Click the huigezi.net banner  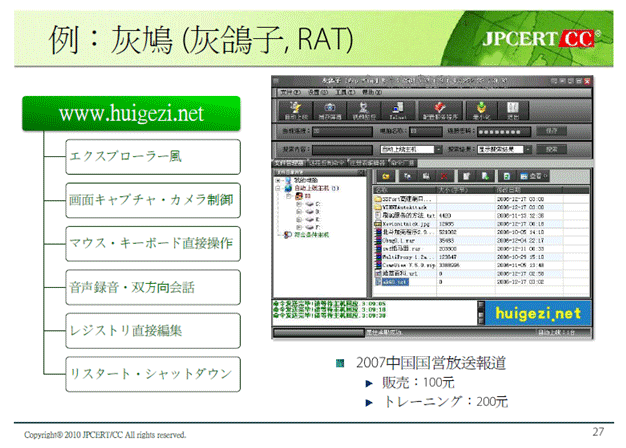point(537,313)
